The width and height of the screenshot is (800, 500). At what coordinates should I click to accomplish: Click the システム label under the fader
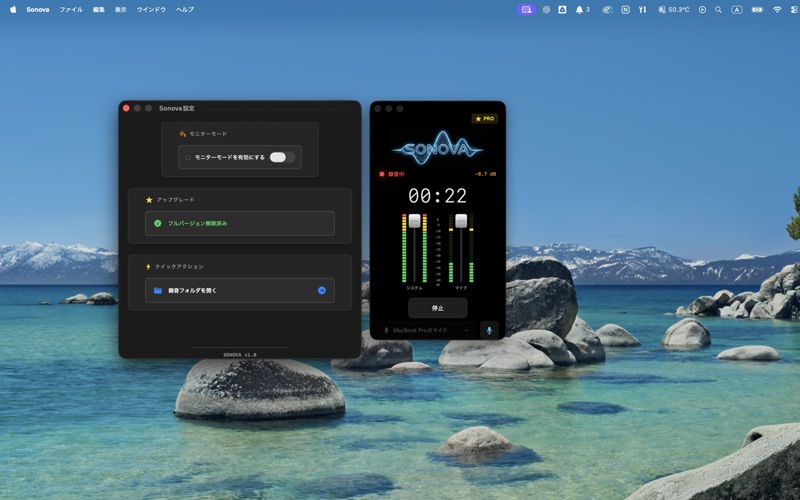414,288
